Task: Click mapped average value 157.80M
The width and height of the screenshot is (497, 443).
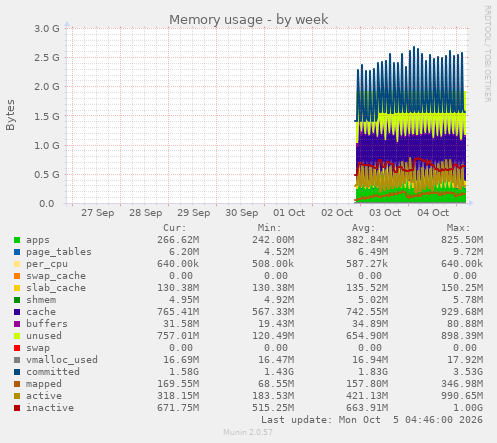Action: click(x=367, y=384)
